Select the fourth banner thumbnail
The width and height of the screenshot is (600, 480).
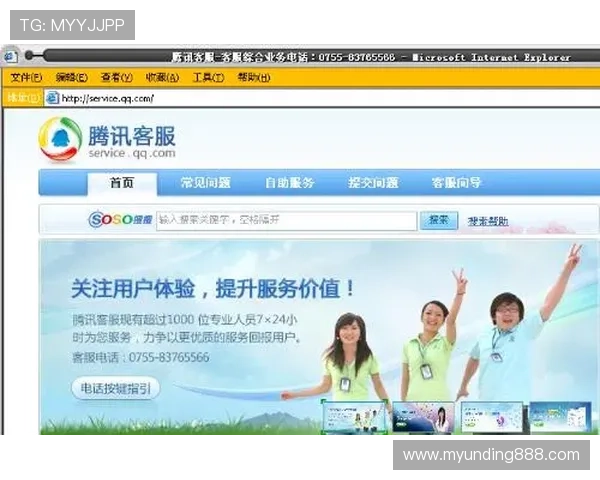(x=560, y=417)
